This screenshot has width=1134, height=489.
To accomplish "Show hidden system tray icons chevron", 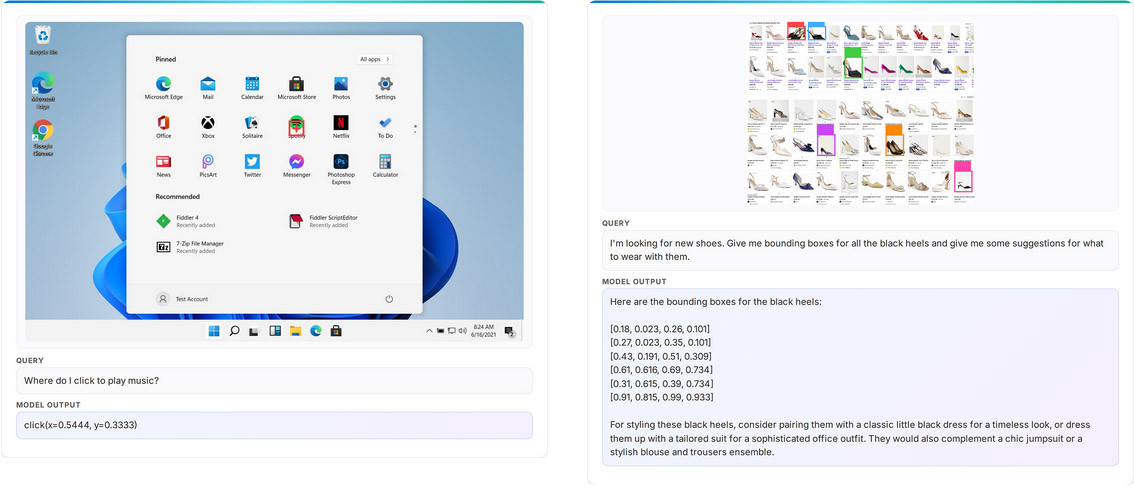I will pos(429,331).
